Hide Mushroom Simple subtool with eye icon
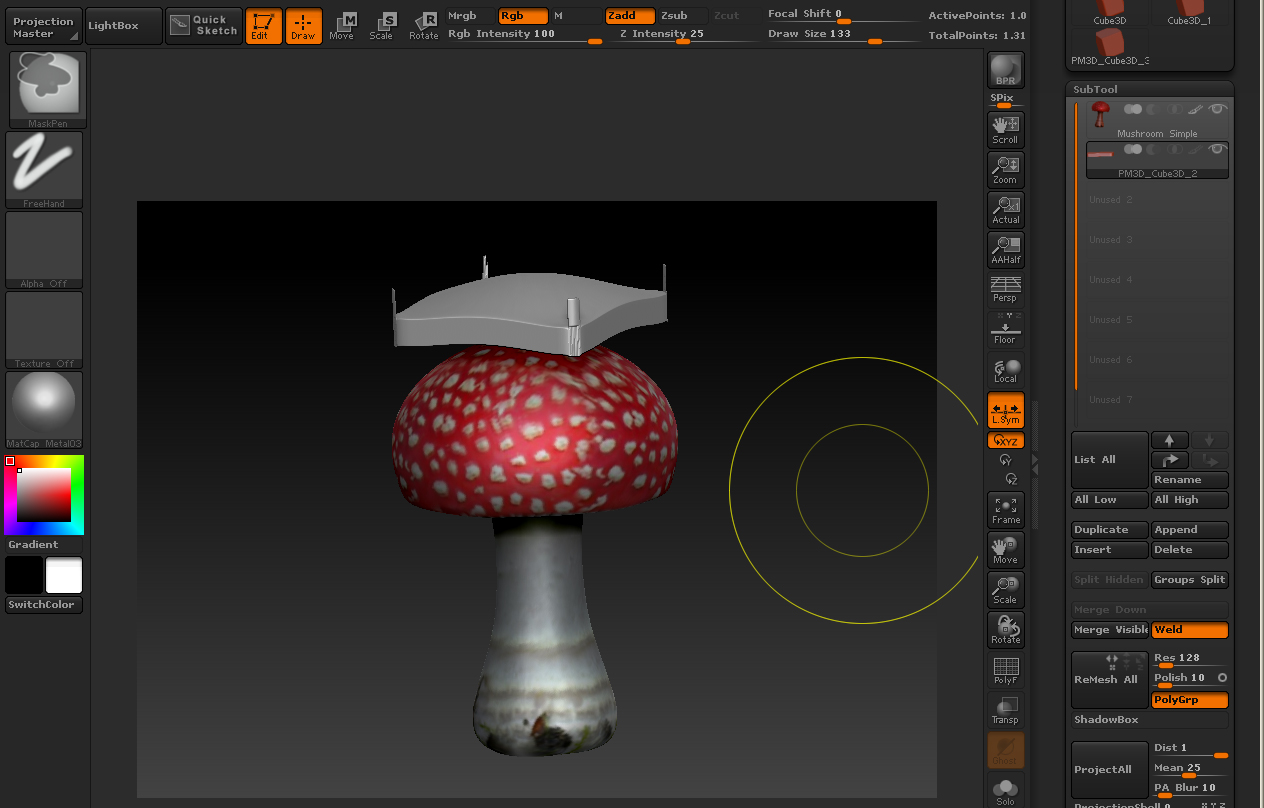Screen dimensions: 1264x808 tap(1217, 109)
